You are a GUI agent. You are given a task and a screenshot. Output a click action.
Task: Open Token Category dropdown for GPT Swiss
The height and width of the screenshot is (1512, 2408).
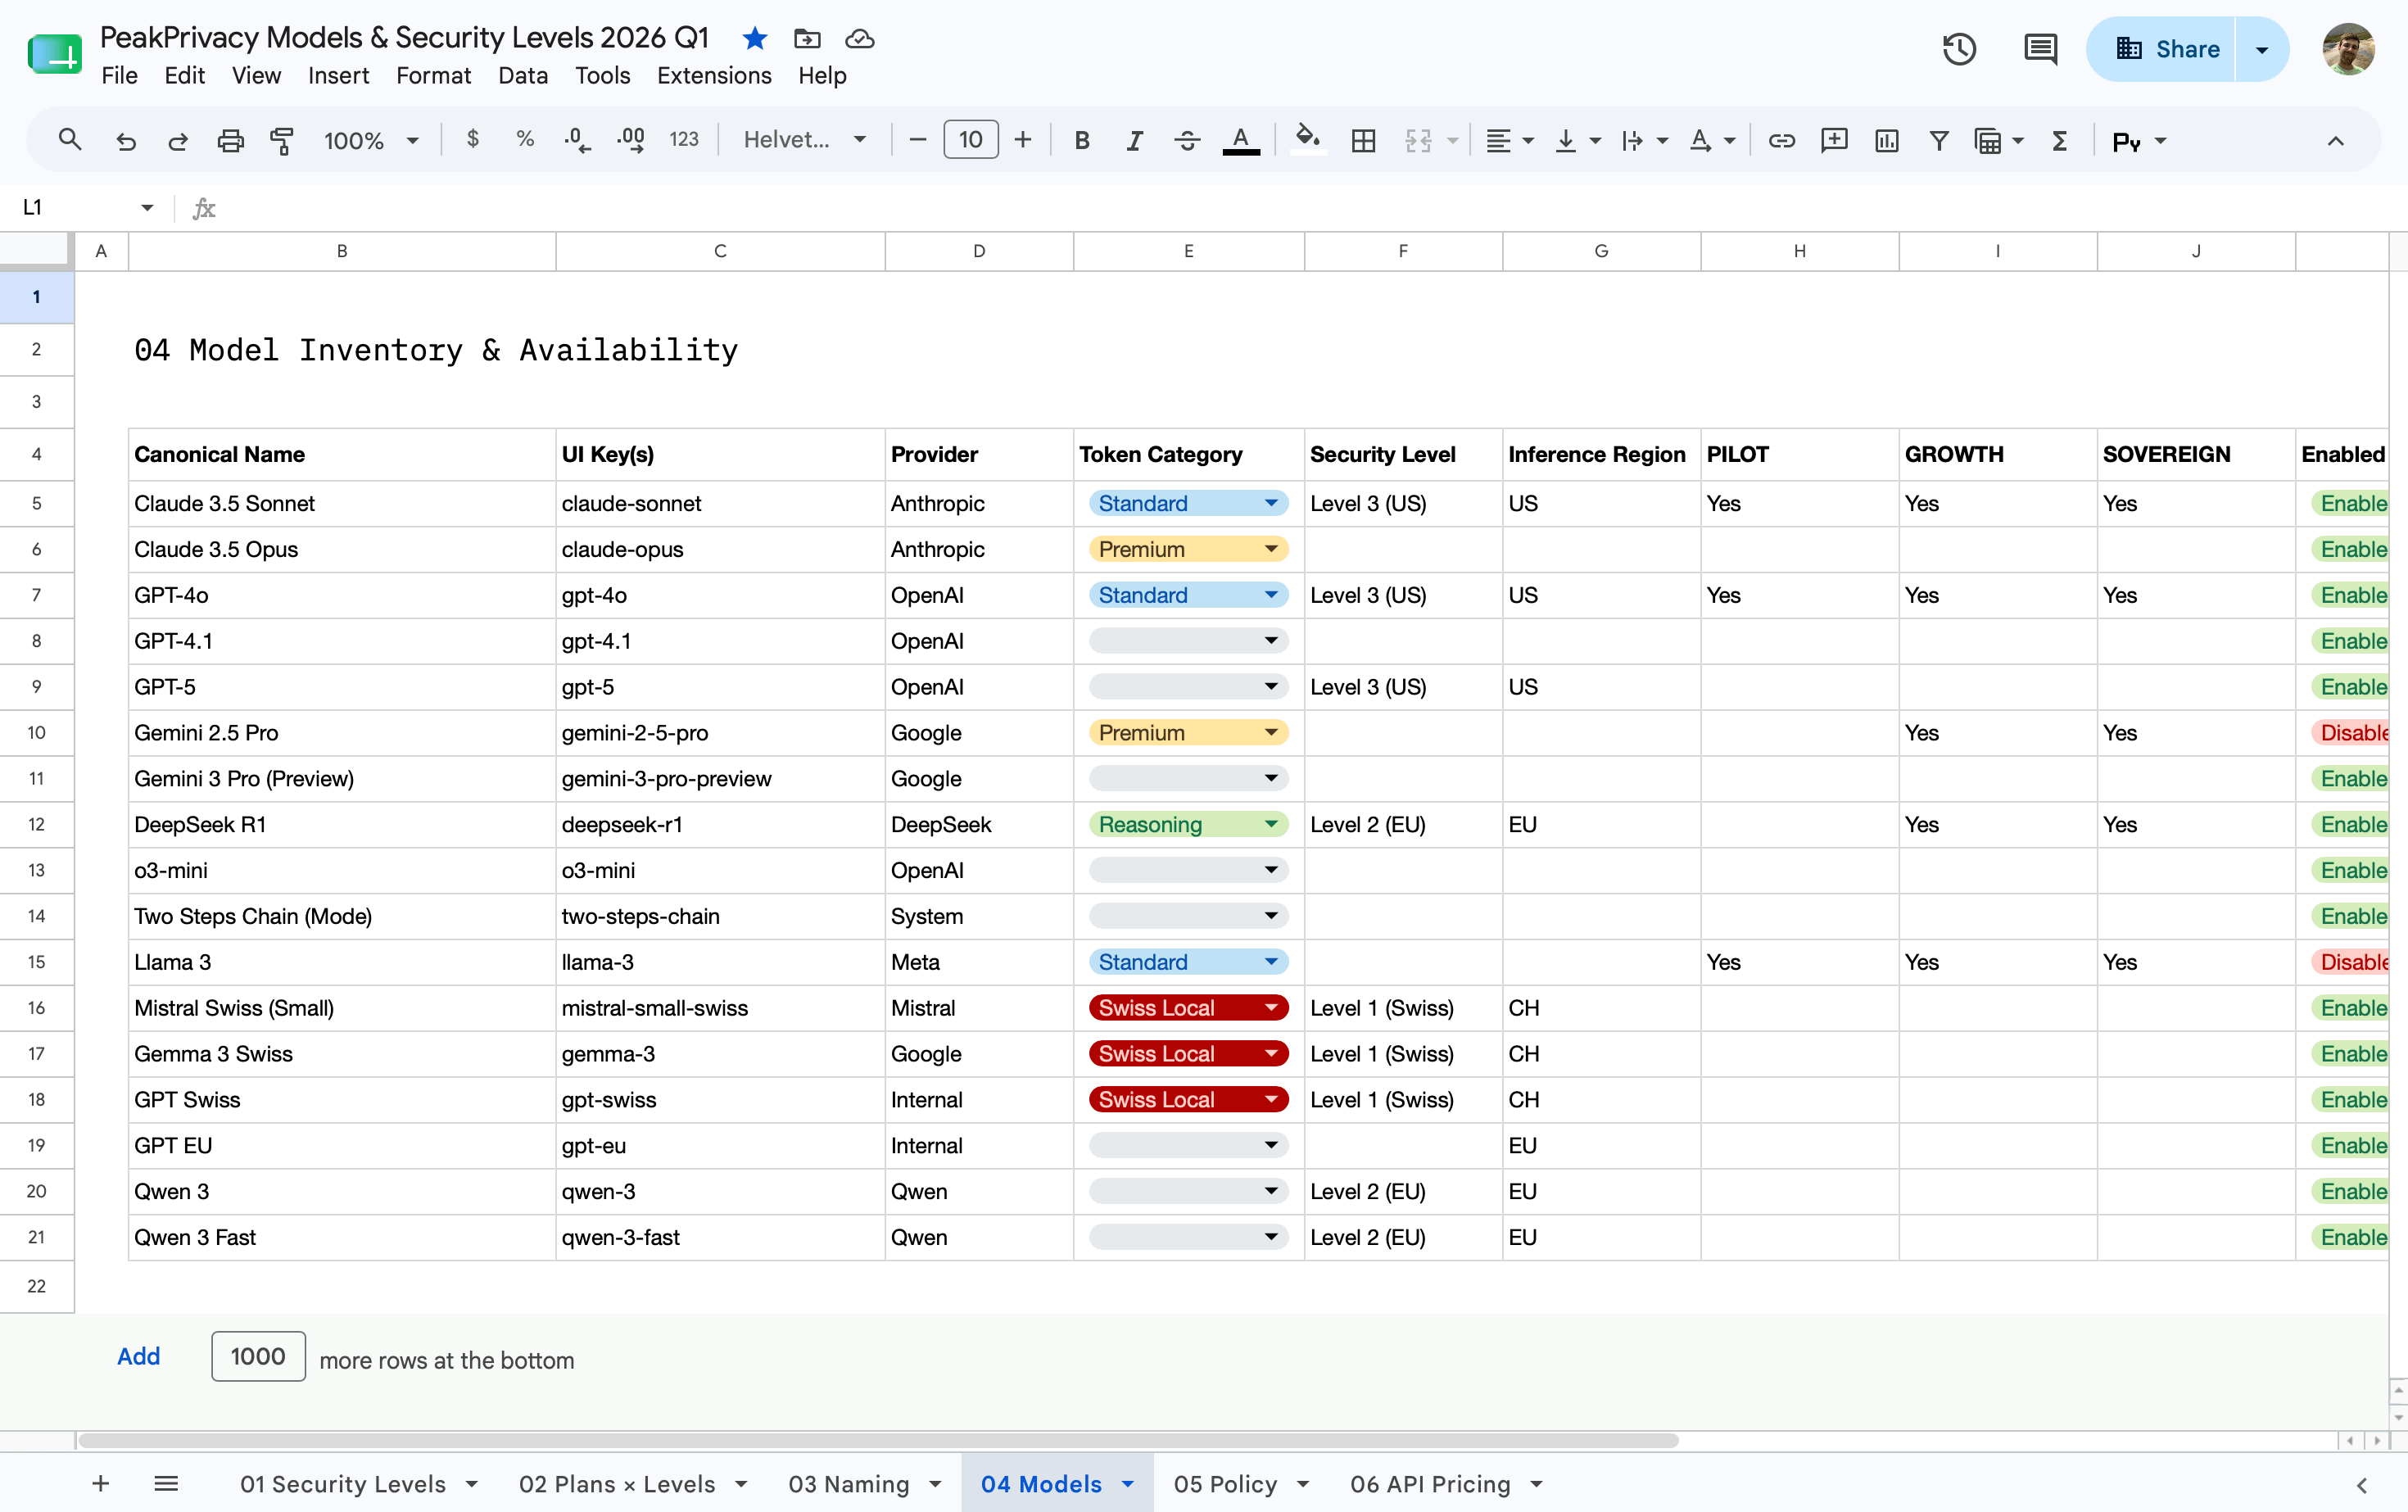click(1271, 1099)
